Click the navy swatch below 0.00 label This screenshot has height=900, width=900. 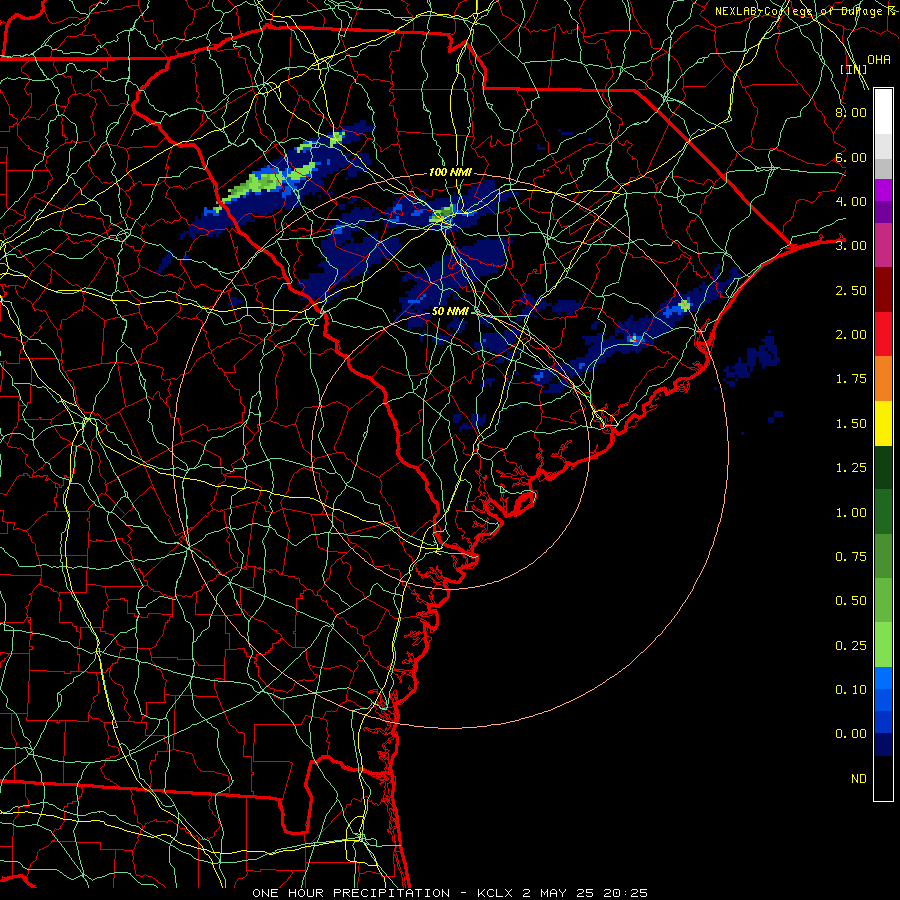coord(883,745)
